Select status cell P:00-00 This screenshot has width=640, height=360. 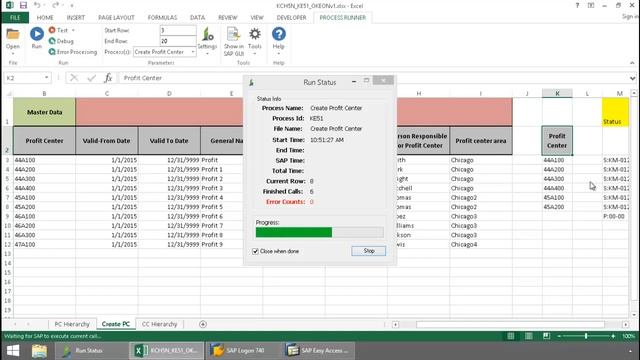click(x=615, y=216)
